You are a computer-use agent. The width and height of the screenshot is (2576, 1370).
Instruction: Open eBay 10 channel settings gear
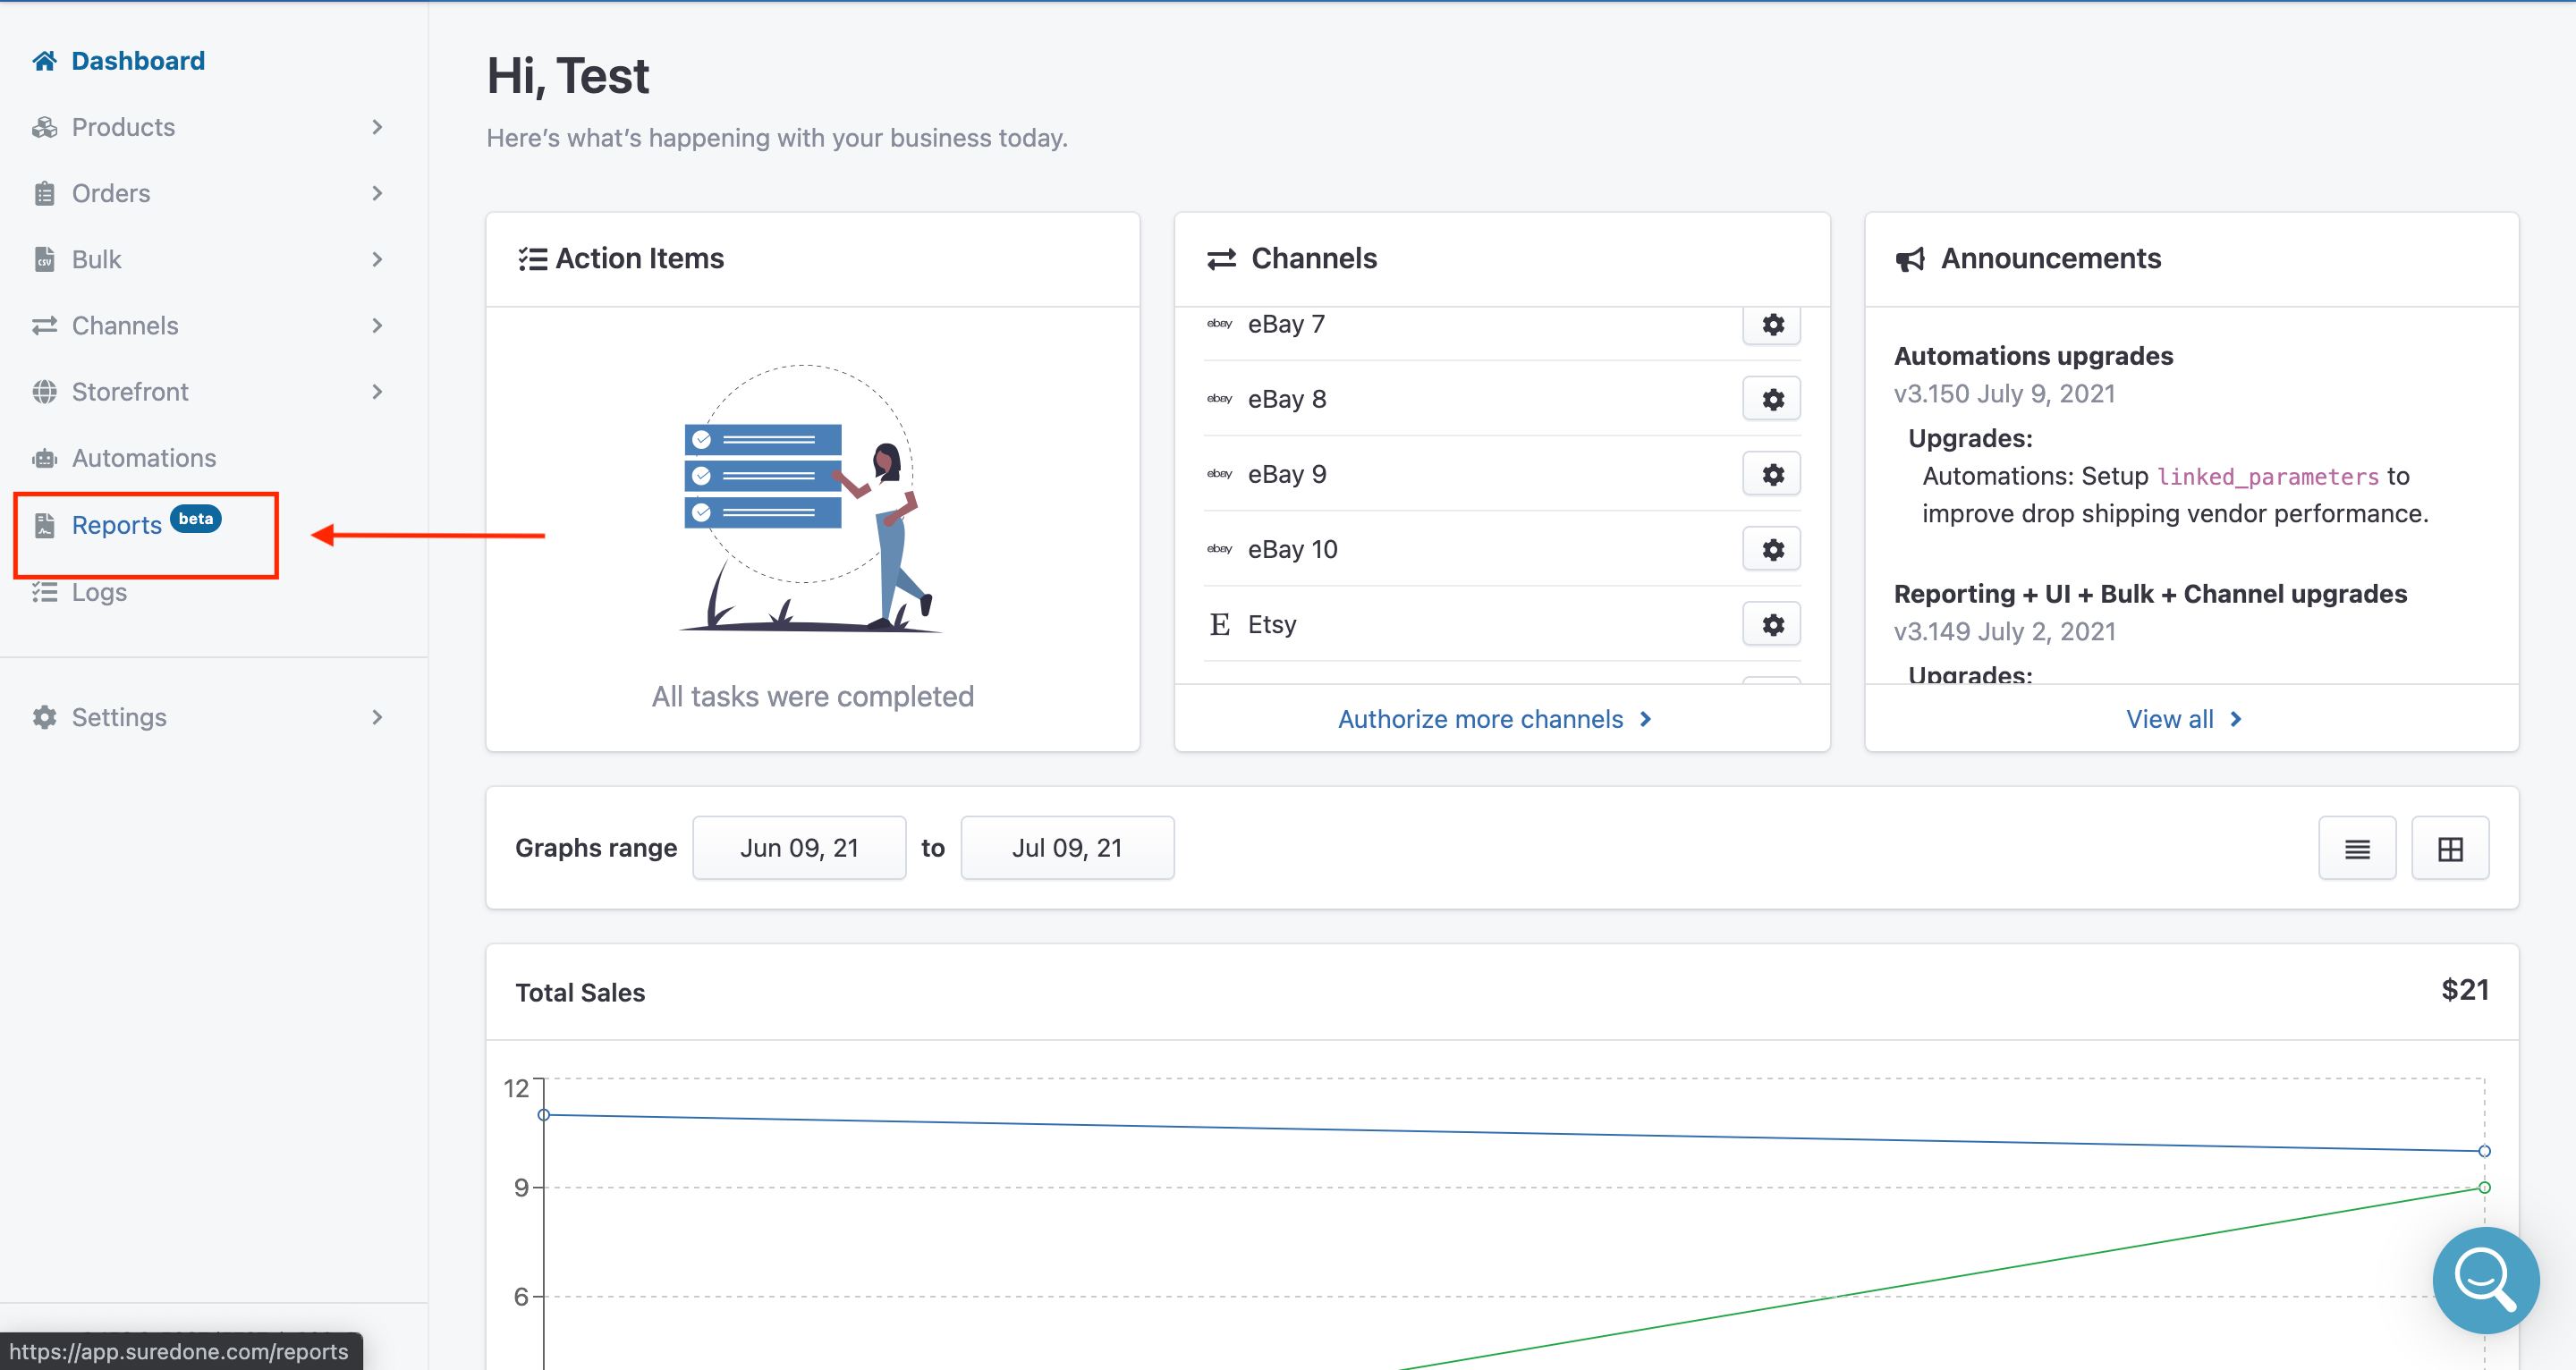tap(1771, 549)
